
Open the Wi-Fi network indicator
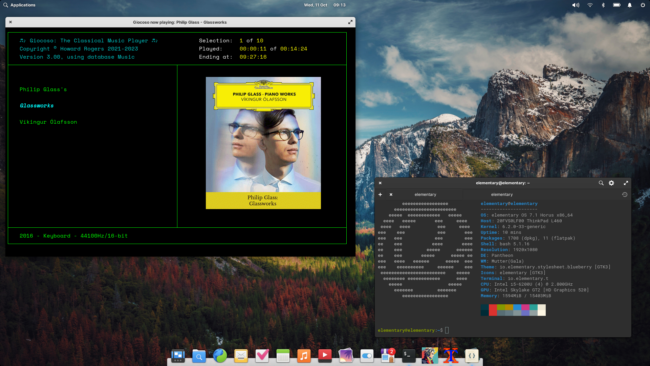[590, 5]
